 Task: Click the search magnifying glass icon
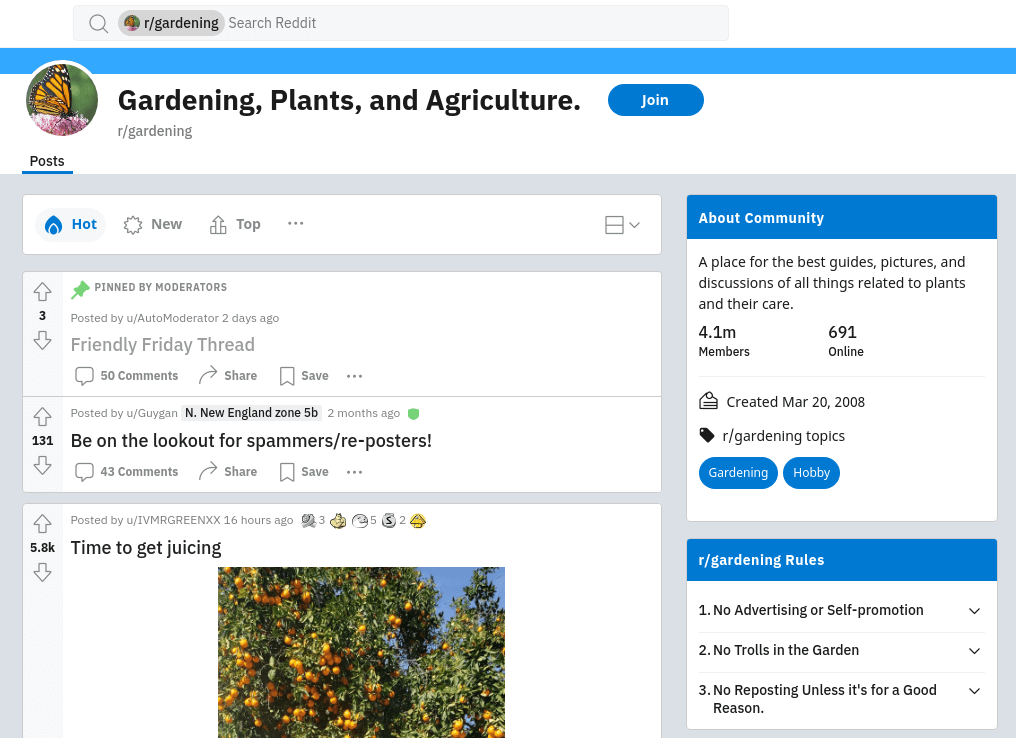98,24
